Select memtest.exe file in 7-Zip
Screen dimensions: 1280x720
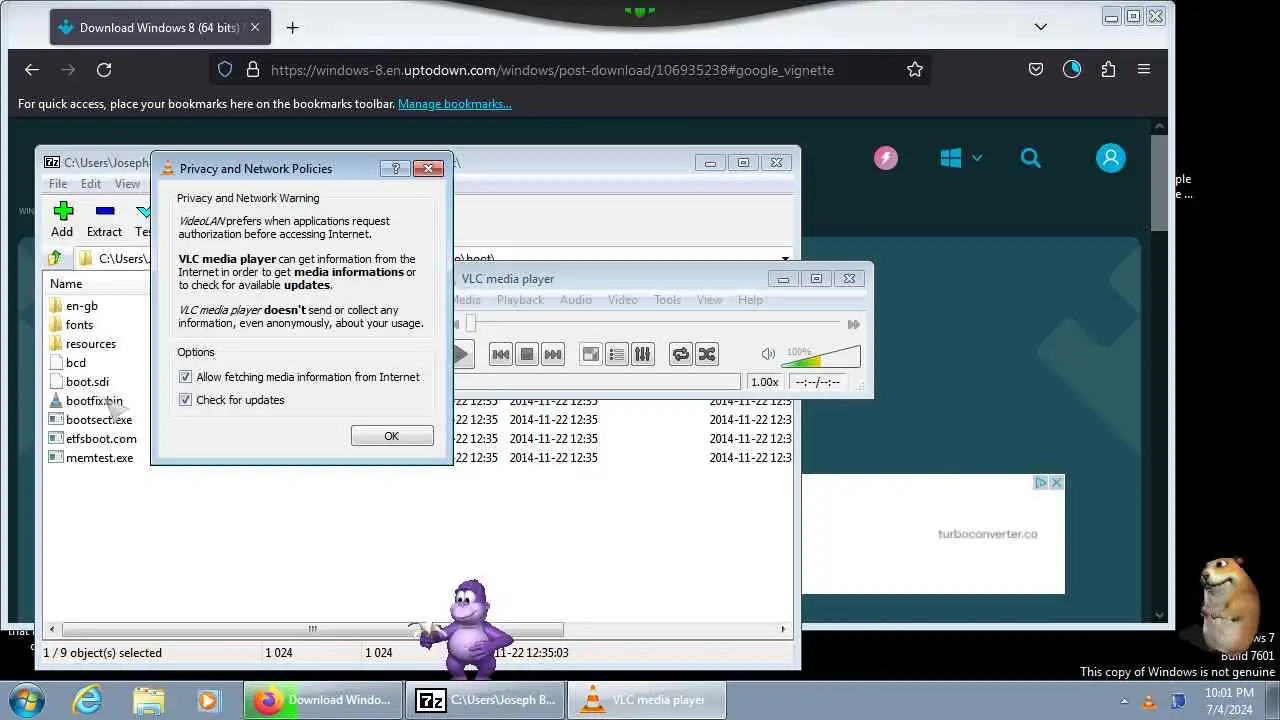pyautogui.click(x=99, y=458)
